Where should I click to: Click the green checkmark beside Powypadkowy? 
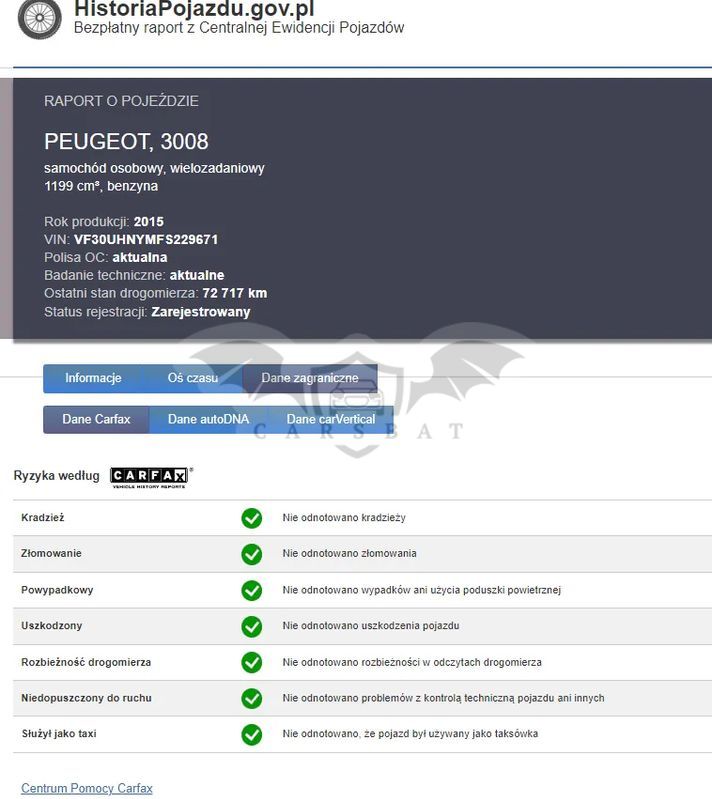(252, 590)
